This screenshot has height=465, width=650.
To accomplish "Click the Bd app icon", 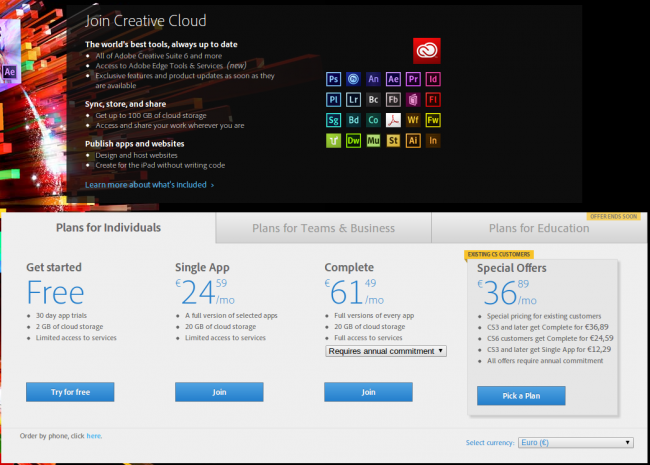I will (353, 120).
